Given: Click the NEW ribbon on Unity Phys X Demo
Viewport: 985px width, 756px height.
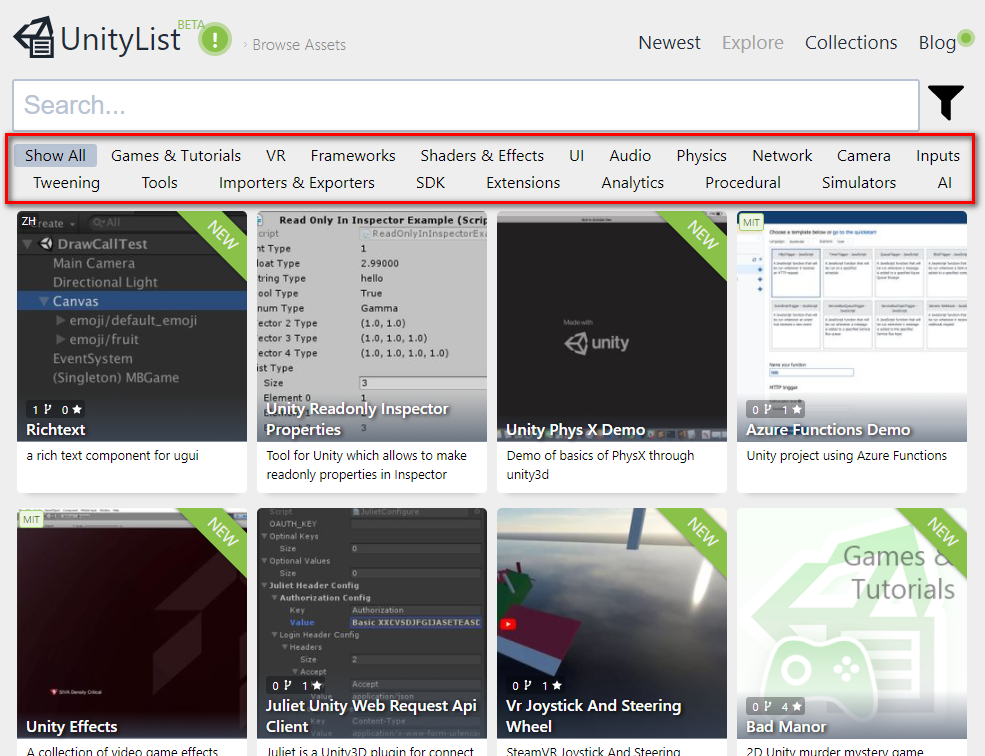Looking at the screenshot, I should coord(699,241).
